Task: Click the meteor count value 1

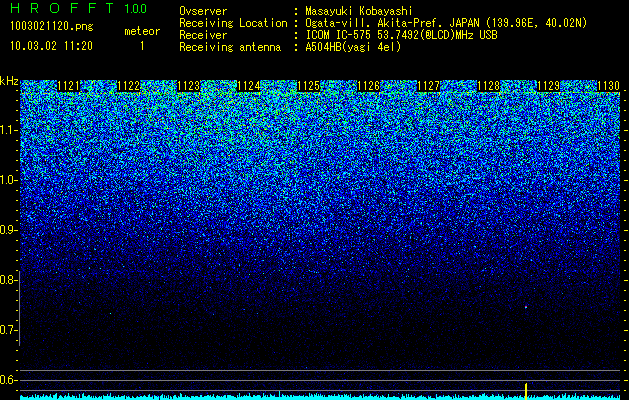Action: pyautogui.click(x=142, y=46)
